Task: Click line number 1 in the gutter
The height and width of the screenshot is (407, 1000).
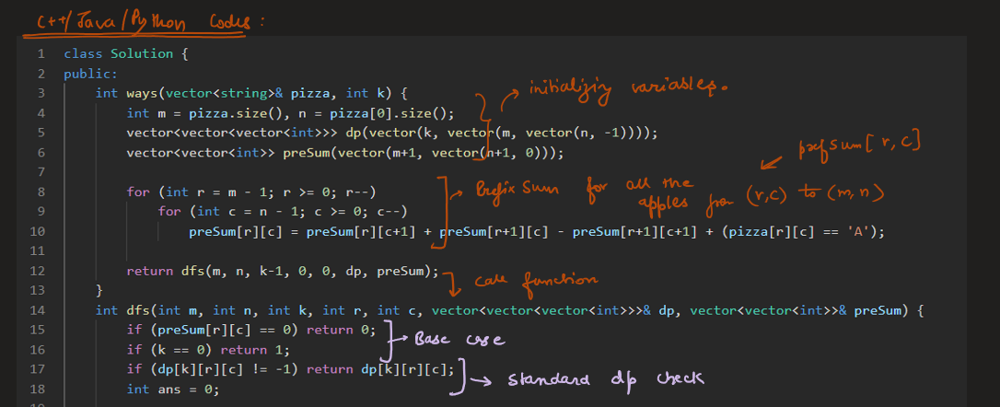Action: (39, 53)
